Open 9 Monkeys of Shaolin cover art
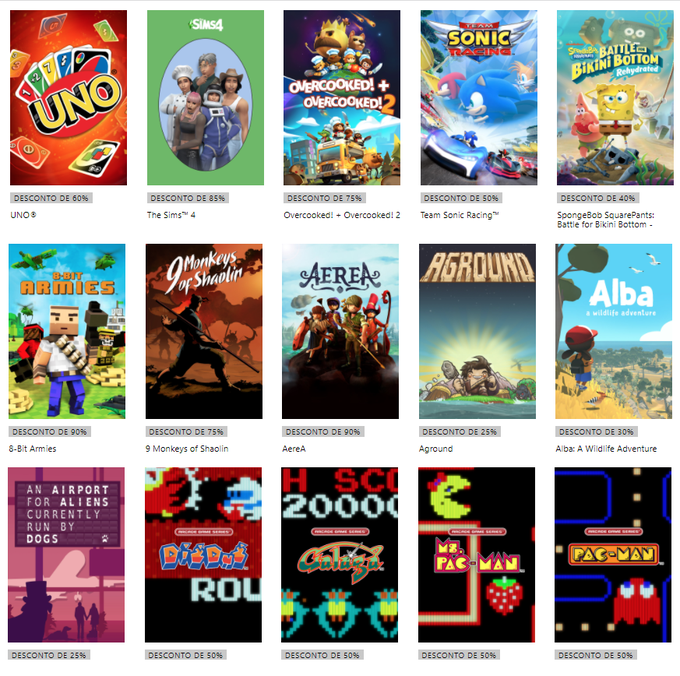 coord(204,331)
